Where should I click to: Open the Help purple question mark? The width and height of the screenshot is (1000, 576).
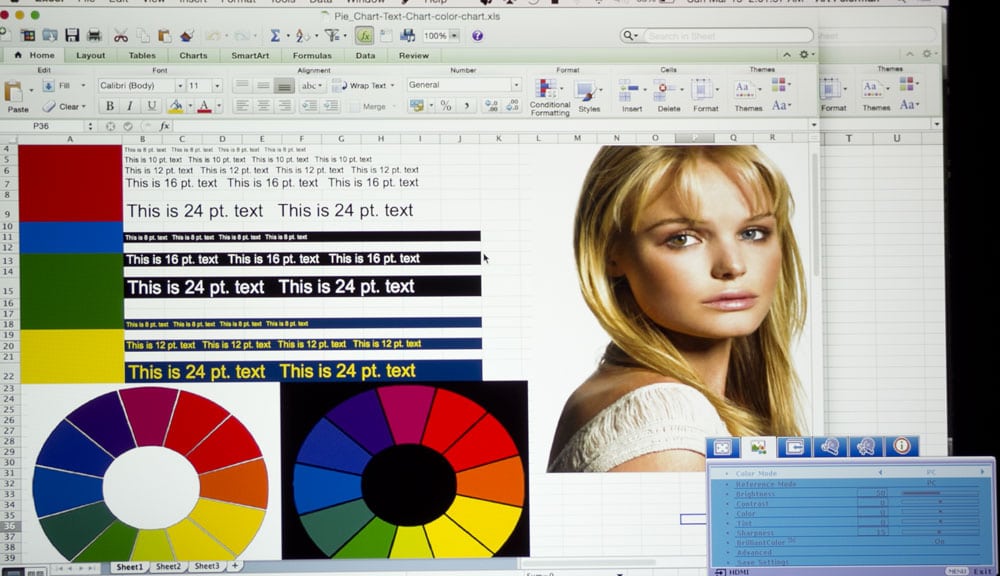coord(477,35)
